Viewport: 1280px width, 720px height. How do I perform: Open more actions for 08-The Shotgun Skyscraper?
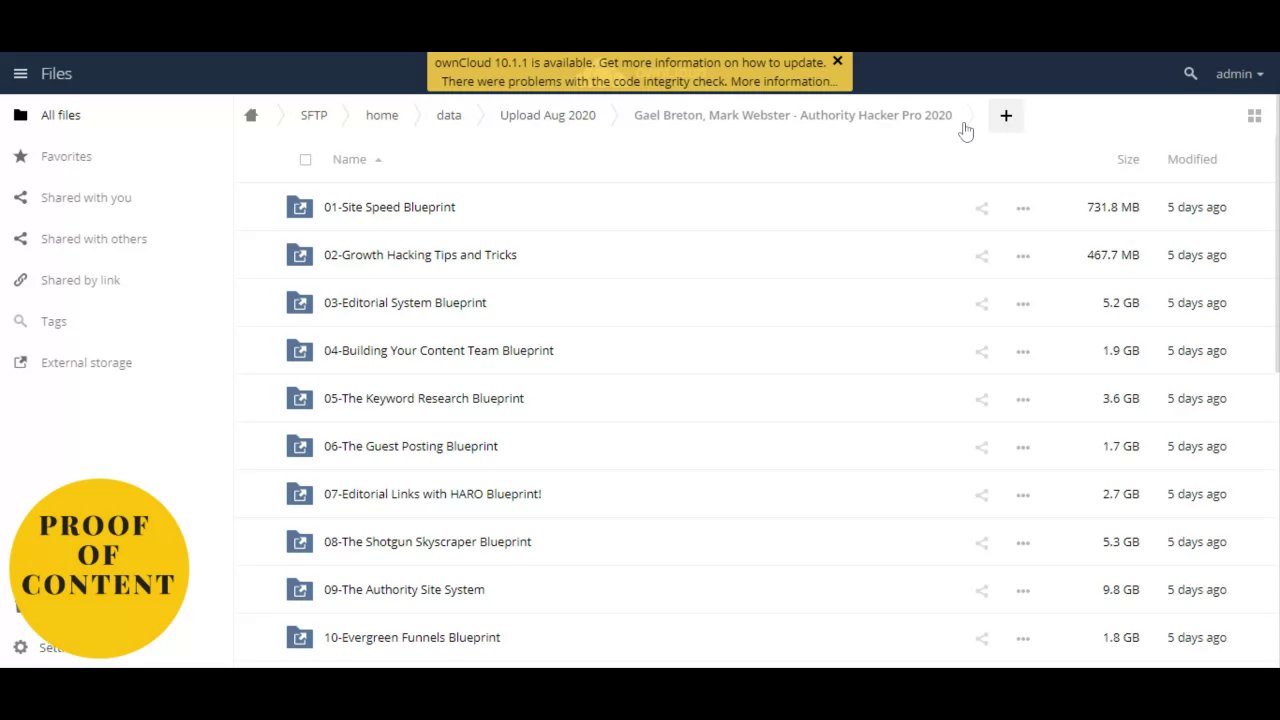[1023, 543]
